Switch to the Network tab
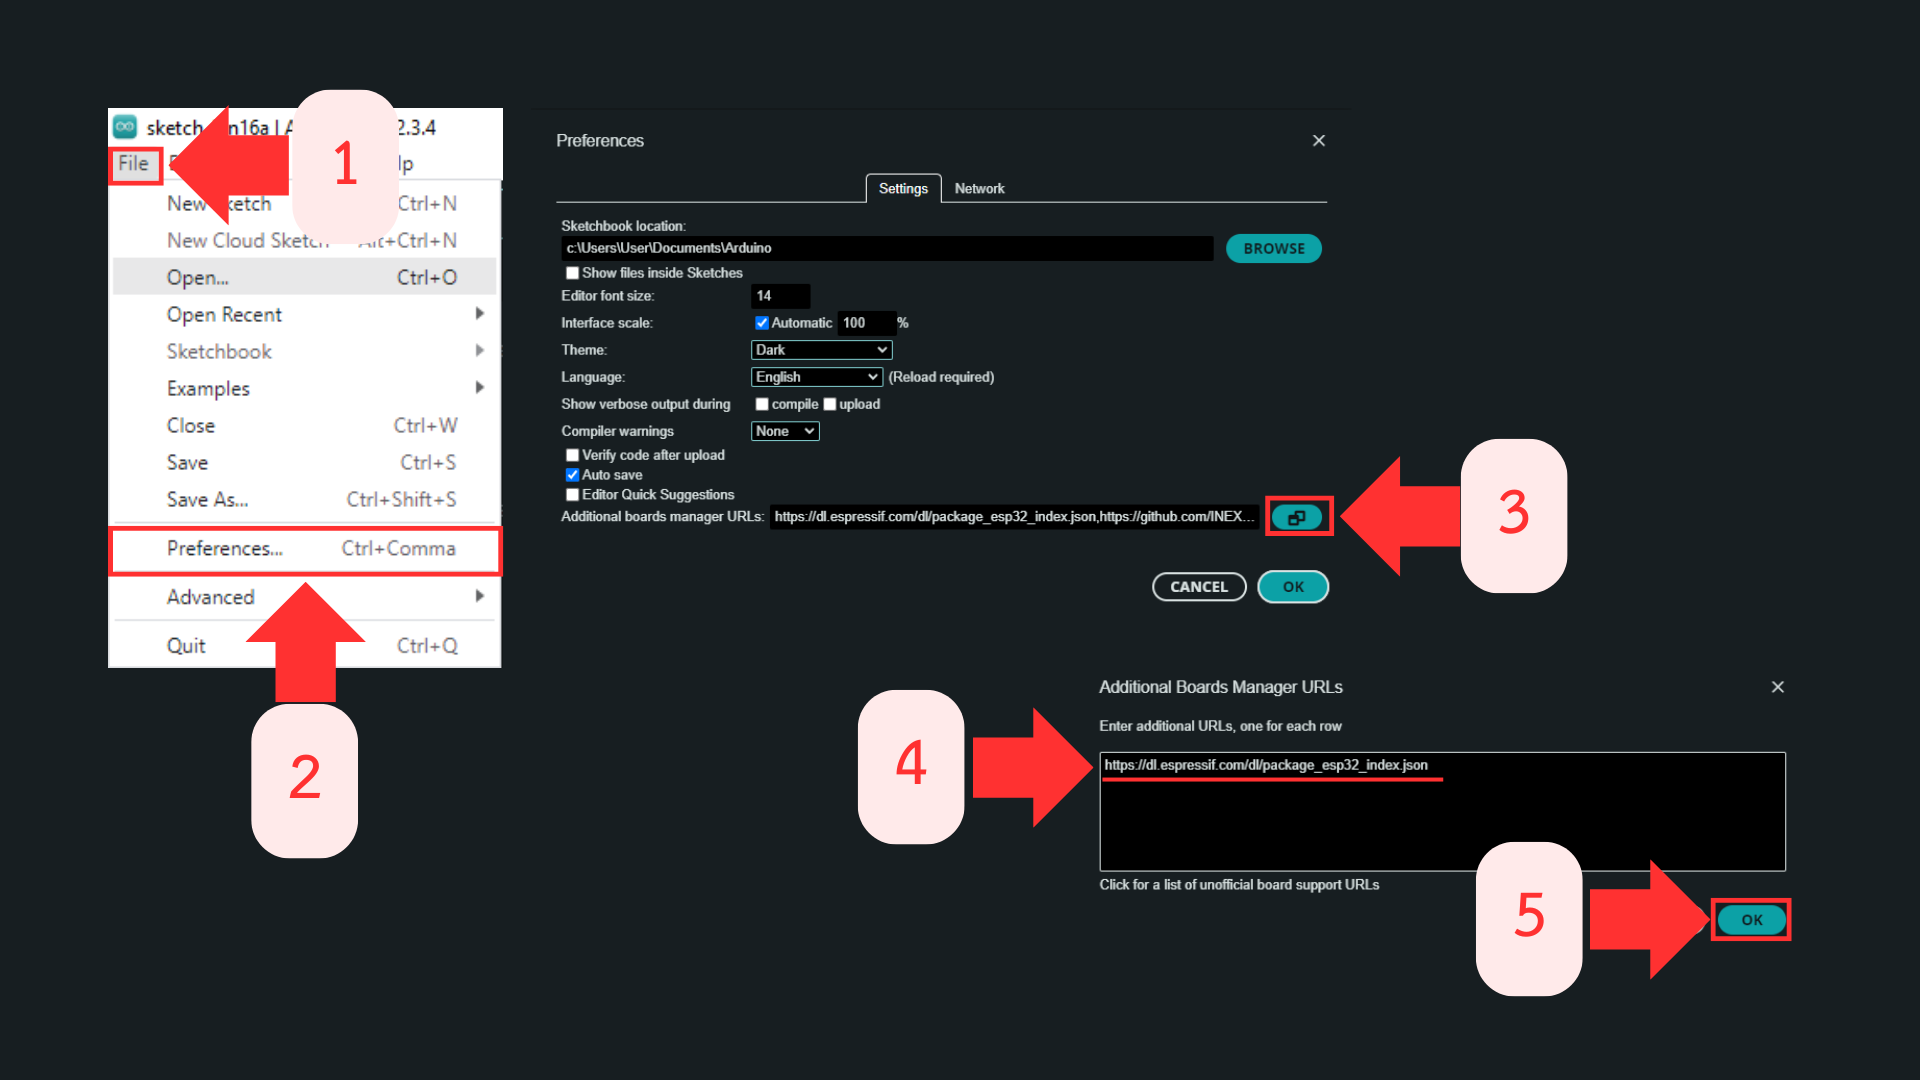 click(x=979, y=189)
